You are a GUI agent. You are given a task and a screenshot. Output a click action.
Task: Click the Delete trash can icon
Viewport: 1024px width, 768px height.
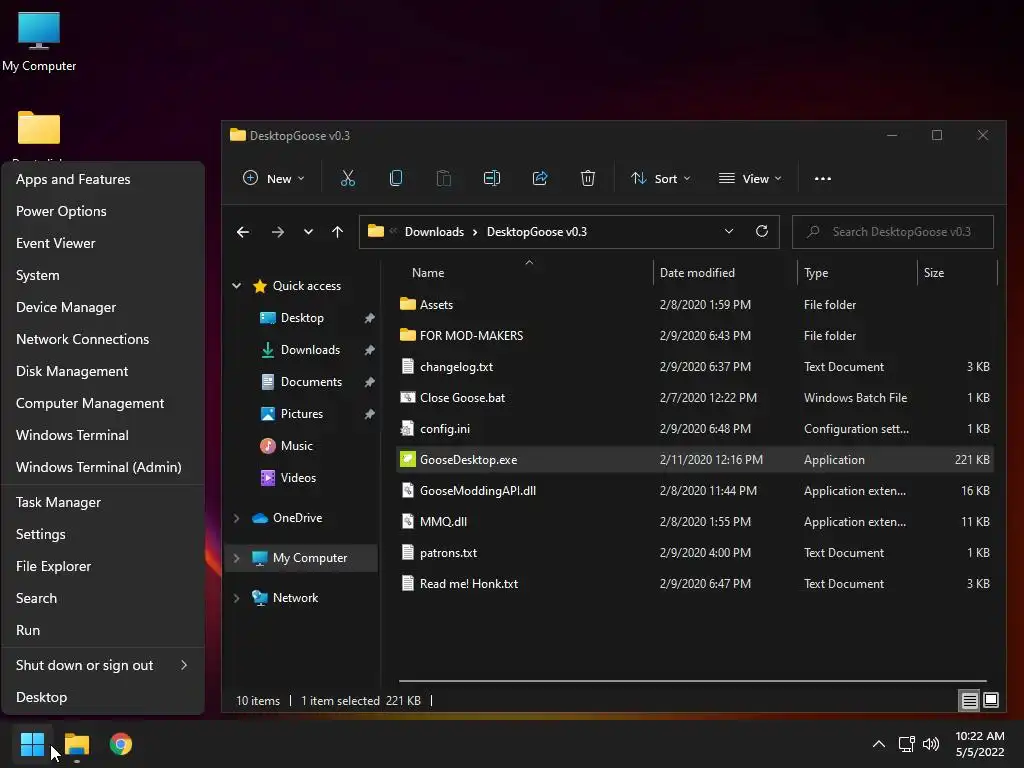coord(588,178)
